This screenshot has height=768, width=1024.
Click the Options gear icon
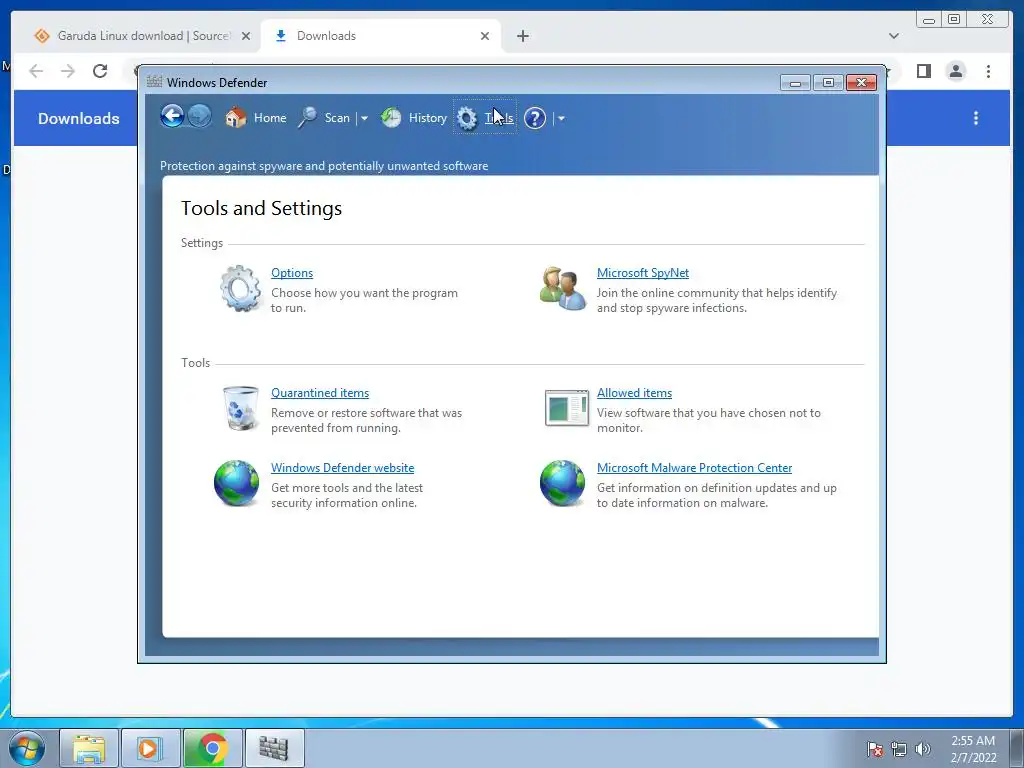click(x=240, y=288)
